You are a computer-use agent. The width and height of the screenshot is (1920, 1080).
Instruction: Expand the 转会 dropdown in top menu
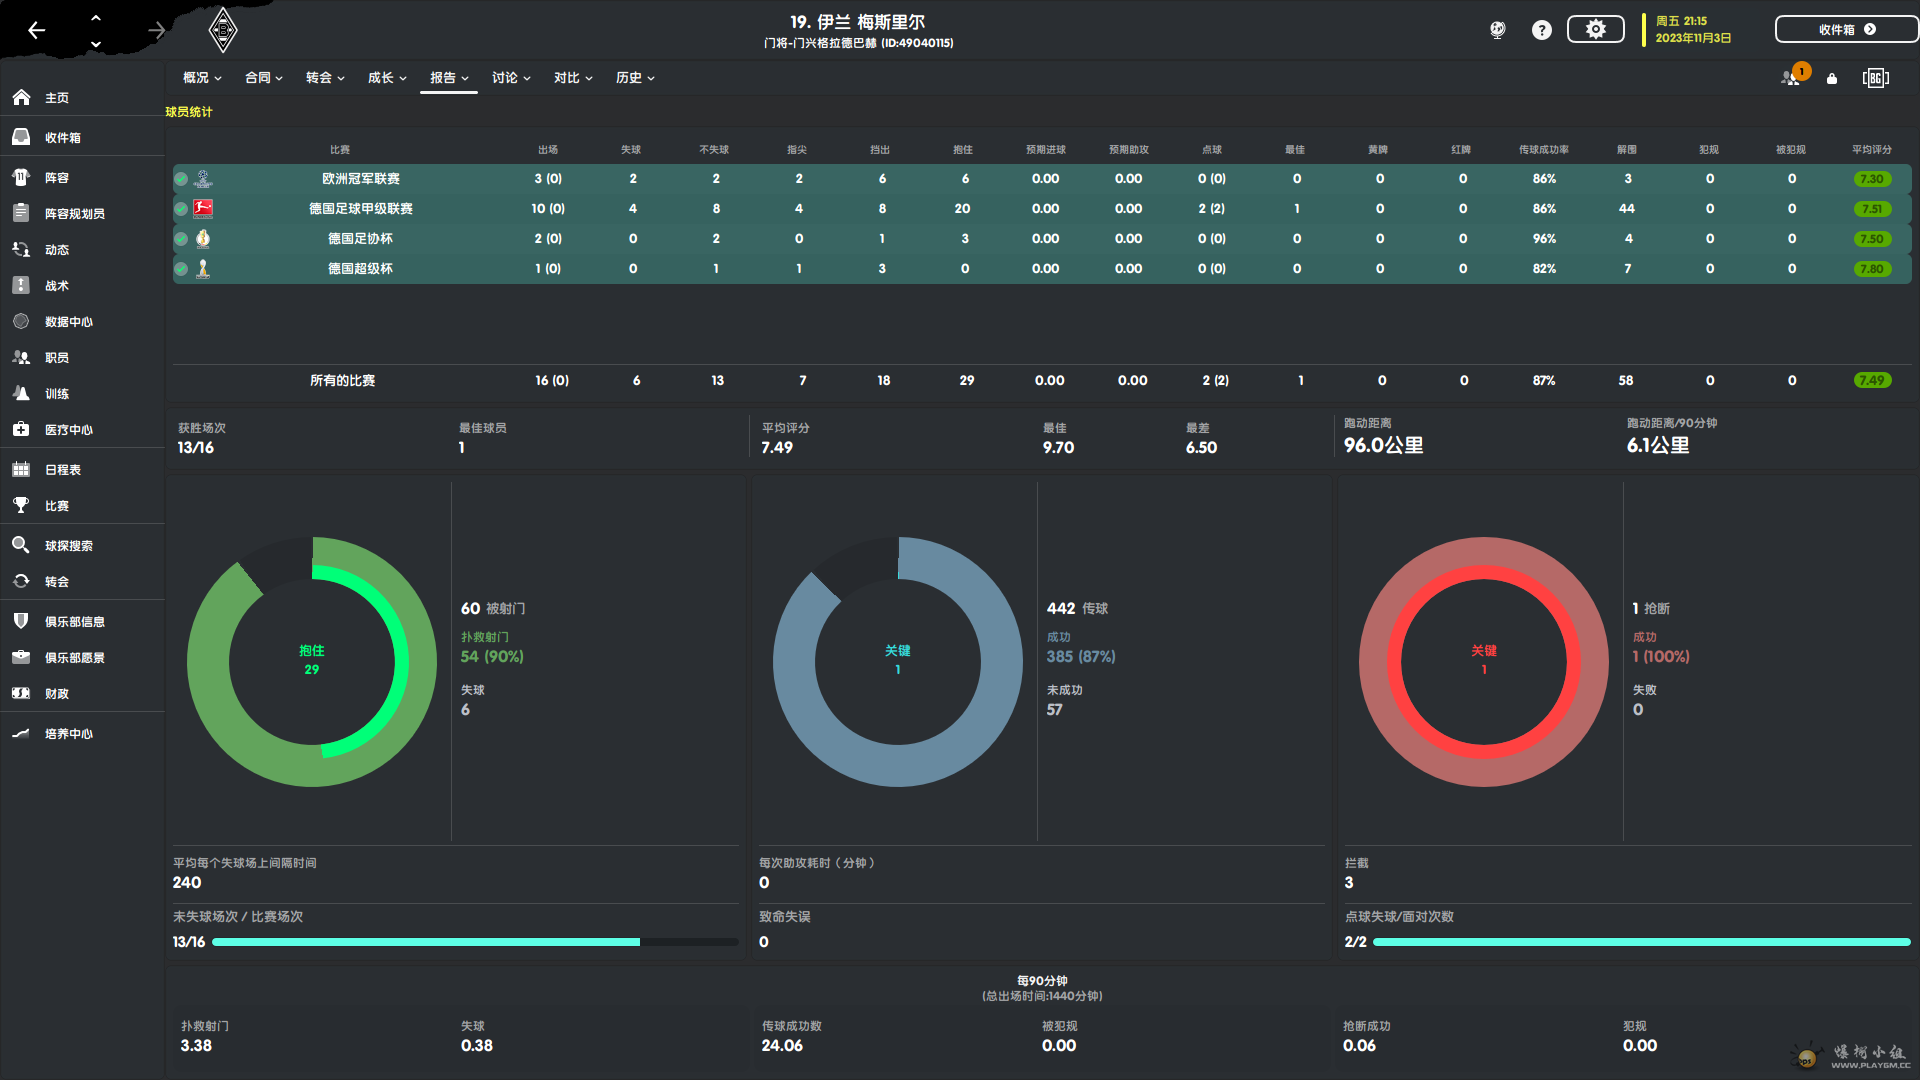click(x=325, y=78)
